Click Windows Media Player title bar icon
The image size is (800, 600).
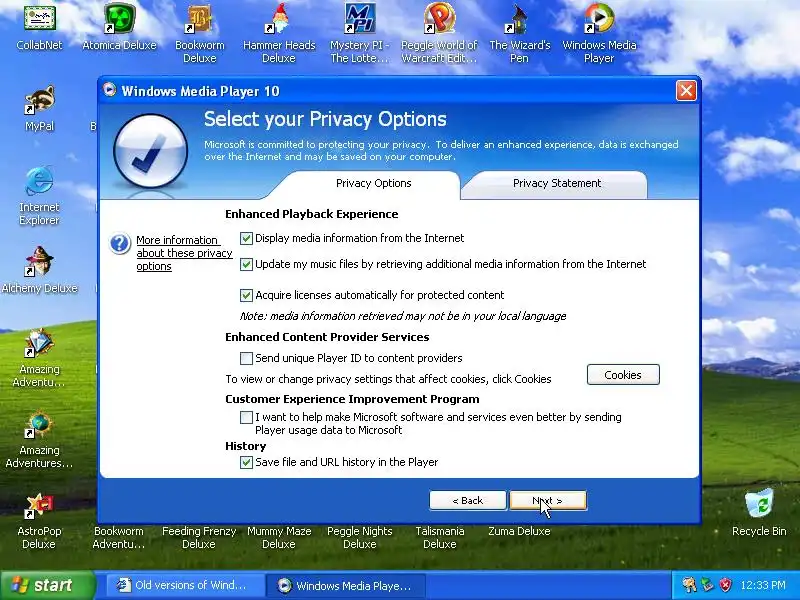pos(109,90)
